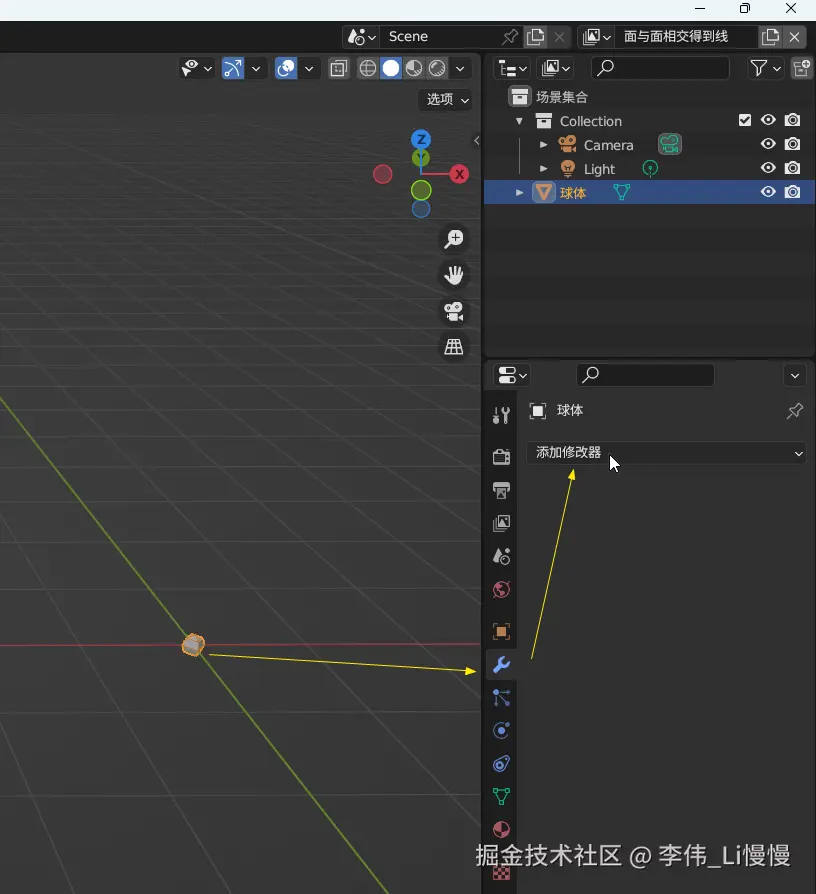Toggle X-ray display in viewport header

point(338,68)
